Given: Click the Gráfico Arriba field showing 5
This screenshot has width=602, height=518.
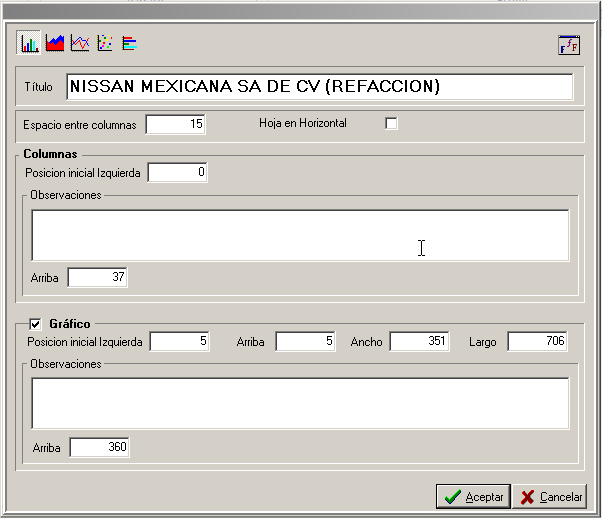Looking at the screenshot, I should pos(306,341).
